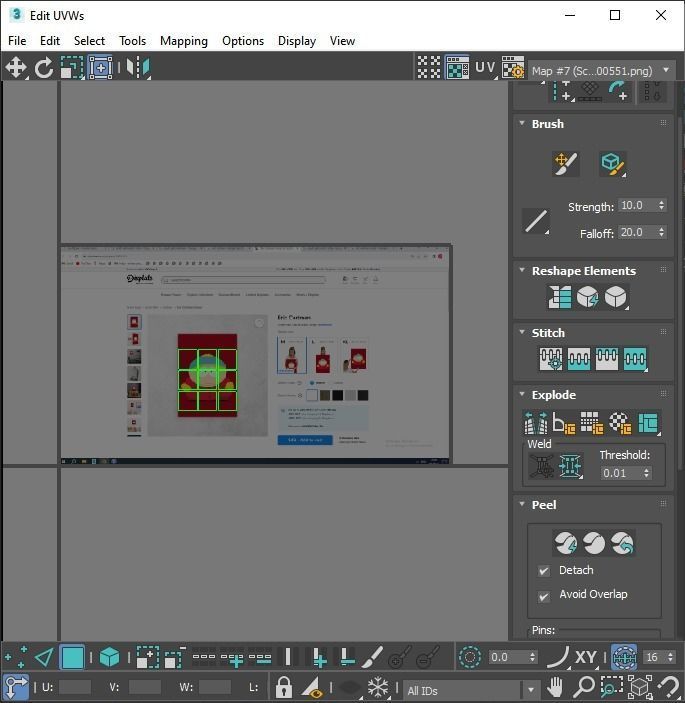Select the Move tool in top toolbar
Screen dimensions: 685x703
coord(16,68)
